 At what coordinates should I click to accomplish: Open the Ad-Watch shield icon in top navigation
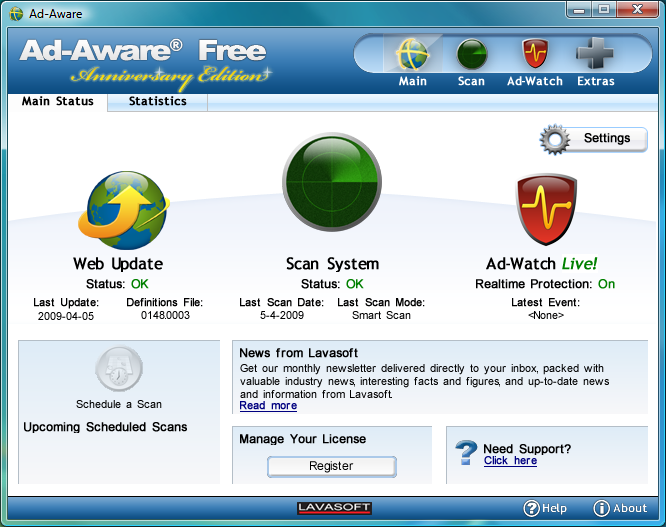click(x=535, y=54)
